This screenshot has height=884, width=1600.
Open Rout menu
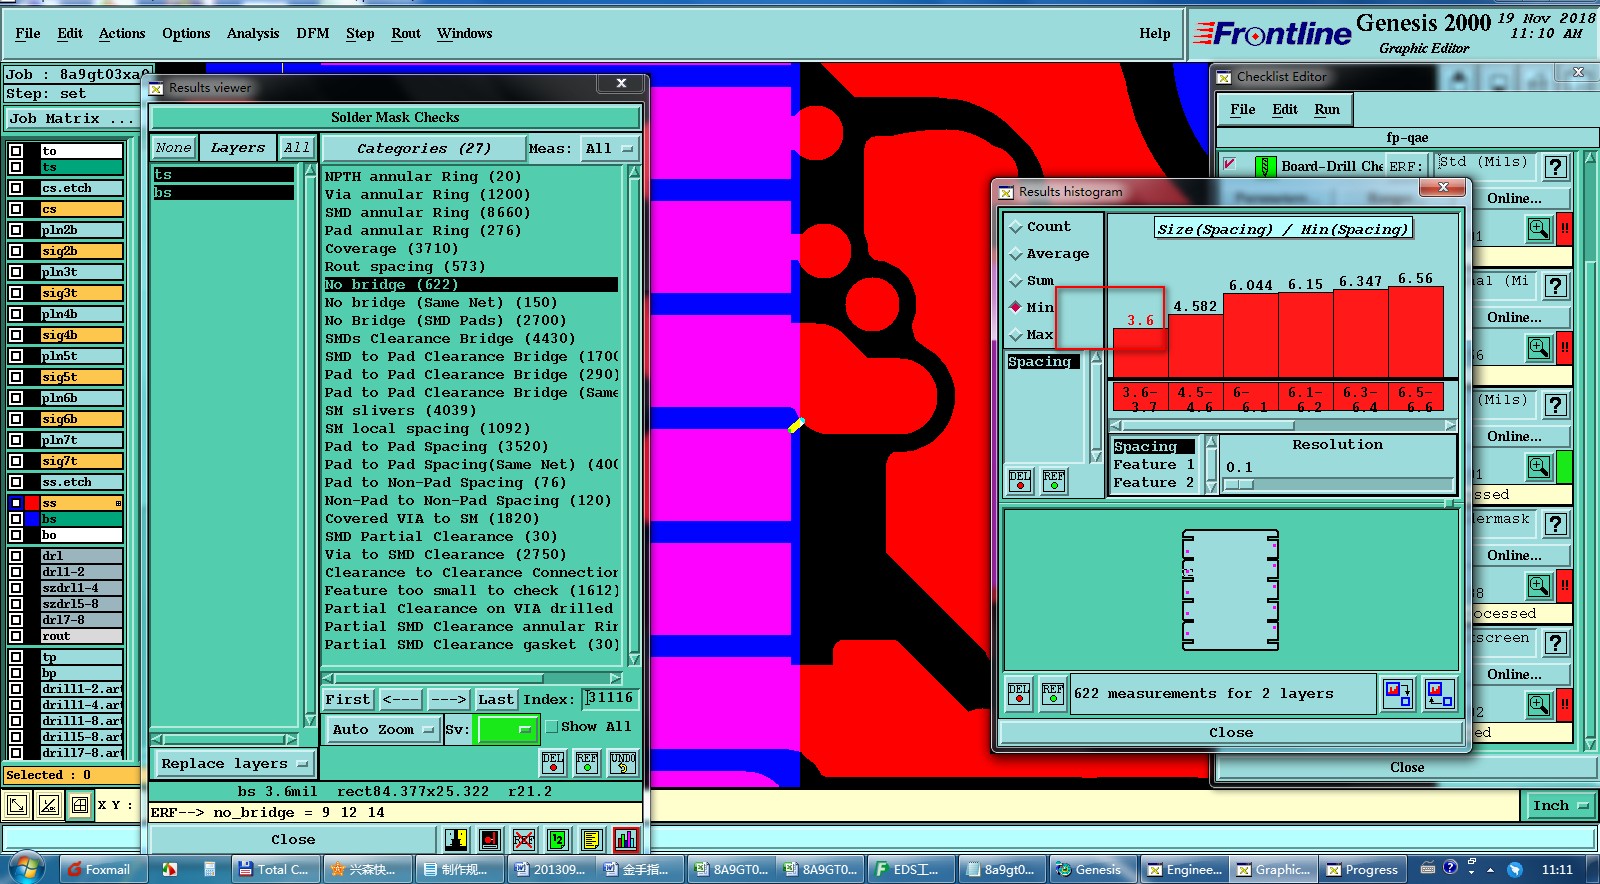[406, 33]
